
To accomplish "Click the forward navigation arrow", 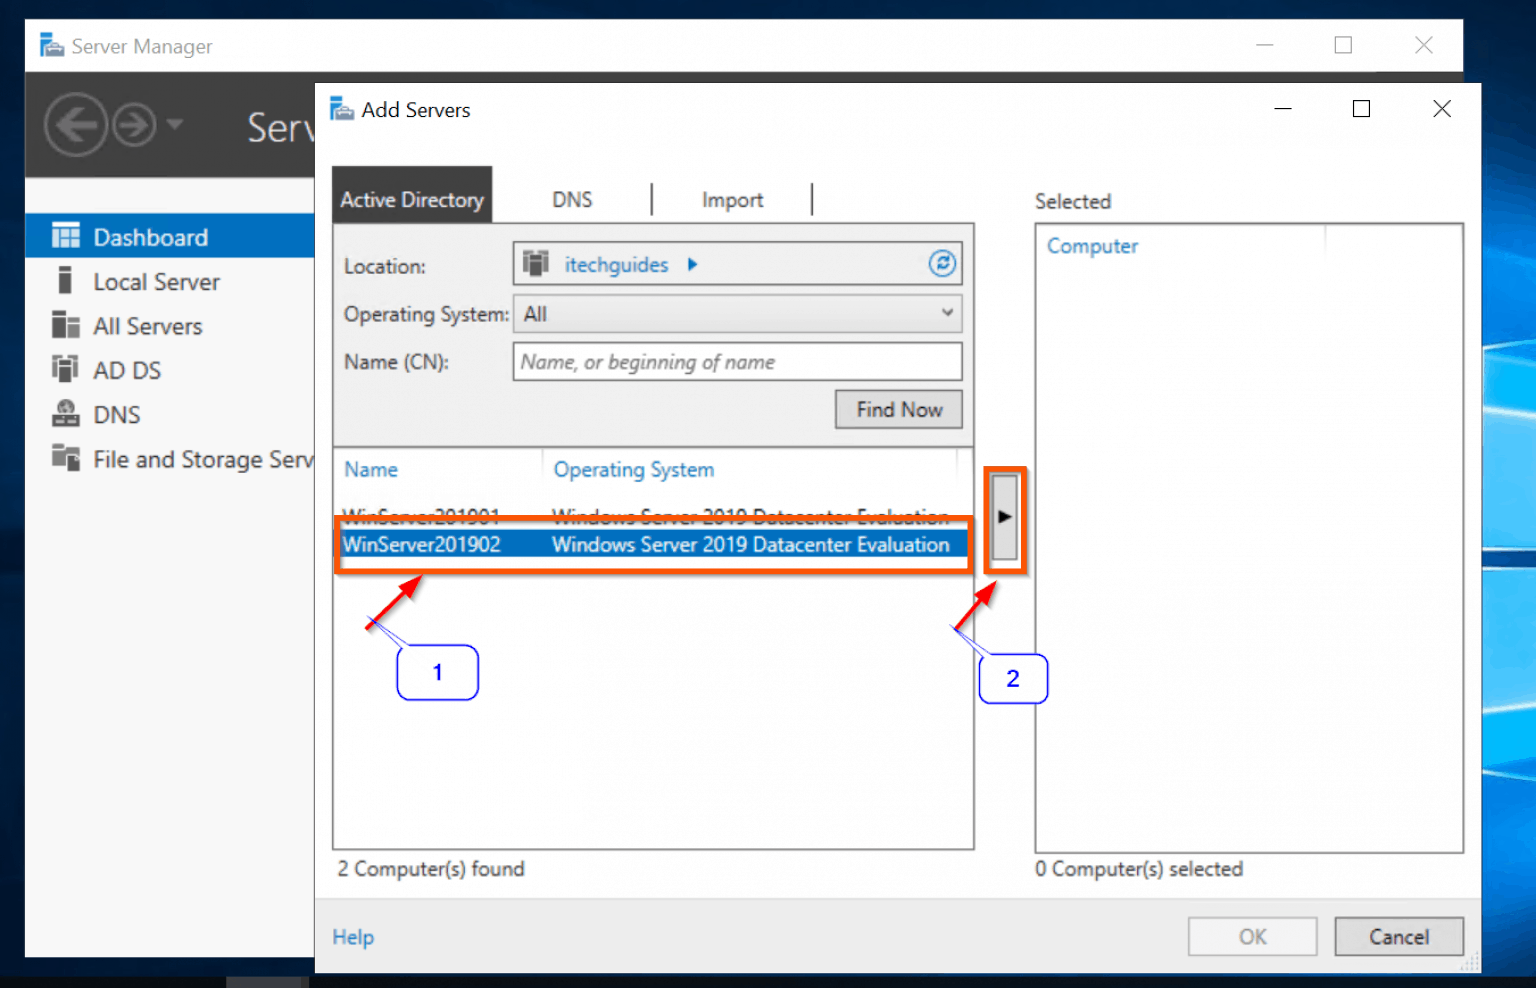I will (x=133, y=124).
